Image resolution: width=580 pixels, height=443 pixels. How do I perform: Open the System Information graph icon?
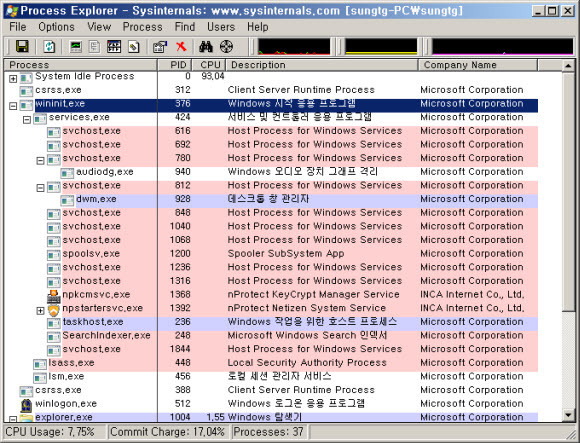76,47
